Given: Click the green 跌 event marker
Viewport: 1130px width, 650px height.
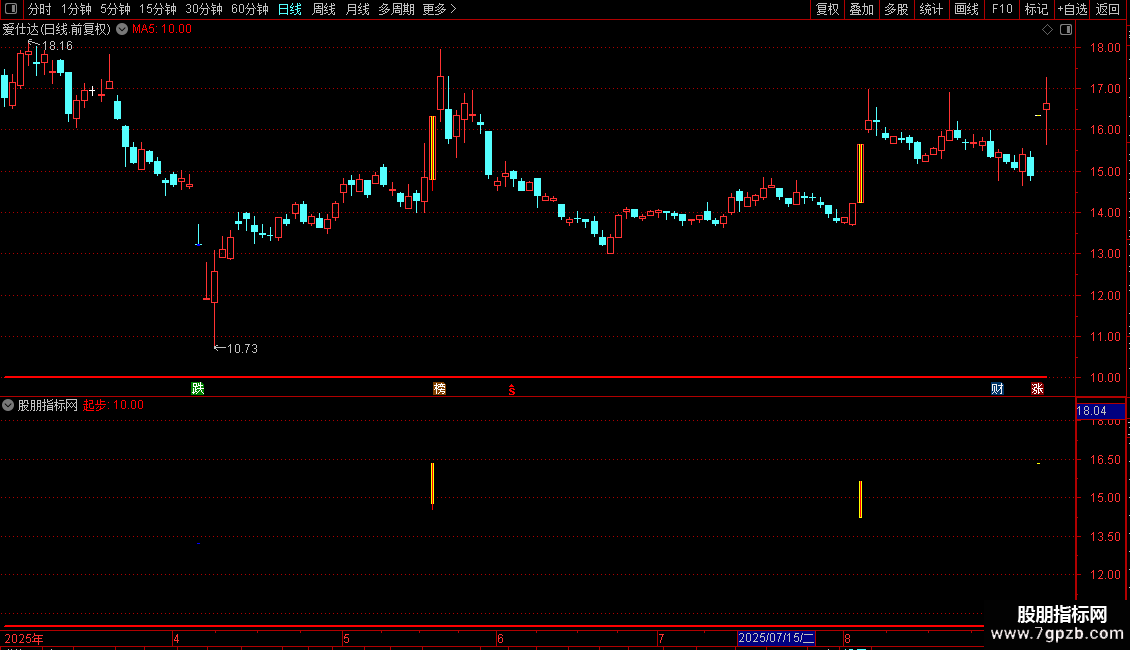Looking at the screenshot, I should 198,388.
